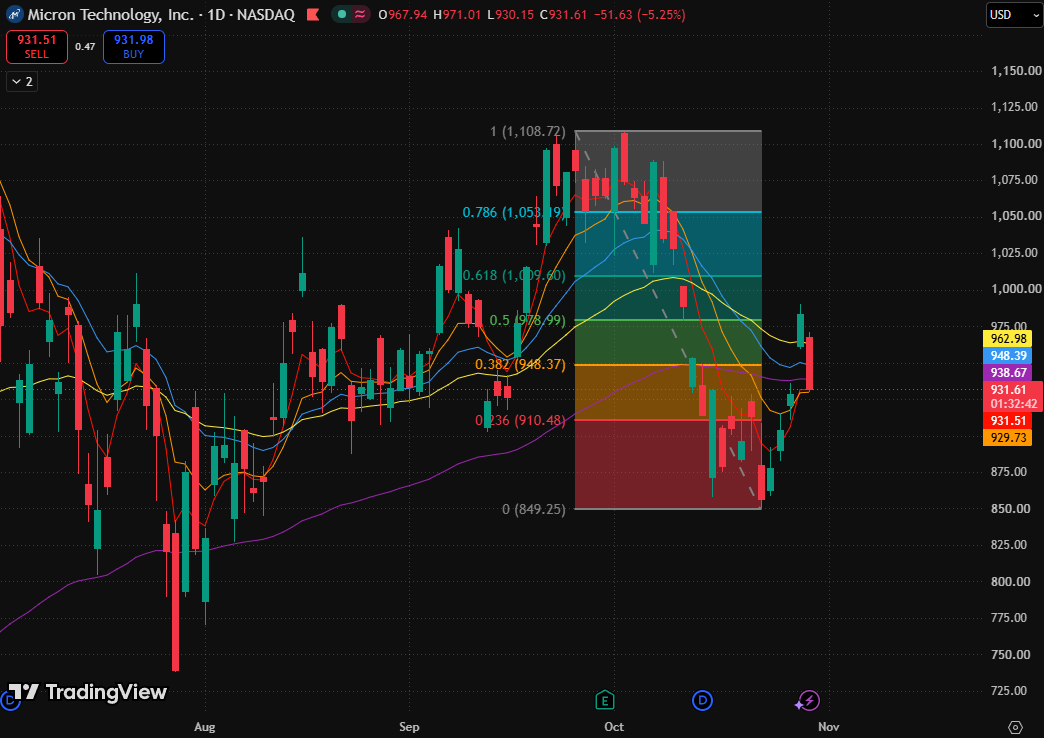This screenshot has height=738, width=1044.
Task: Click the 1,150.00 price axis label
Action: point(1016,71)
